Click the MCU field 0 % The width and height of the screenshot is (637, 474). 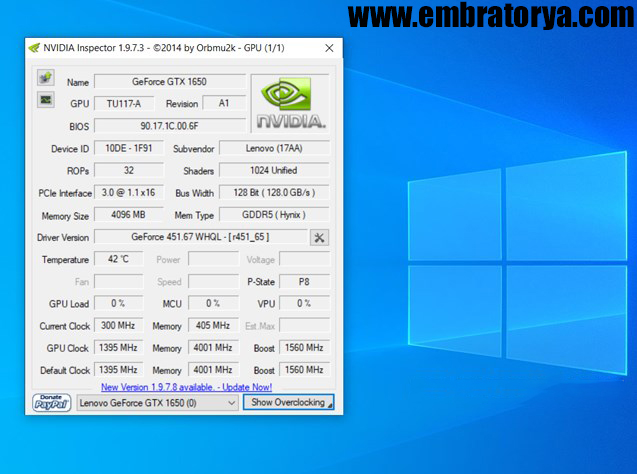(213, 303)
